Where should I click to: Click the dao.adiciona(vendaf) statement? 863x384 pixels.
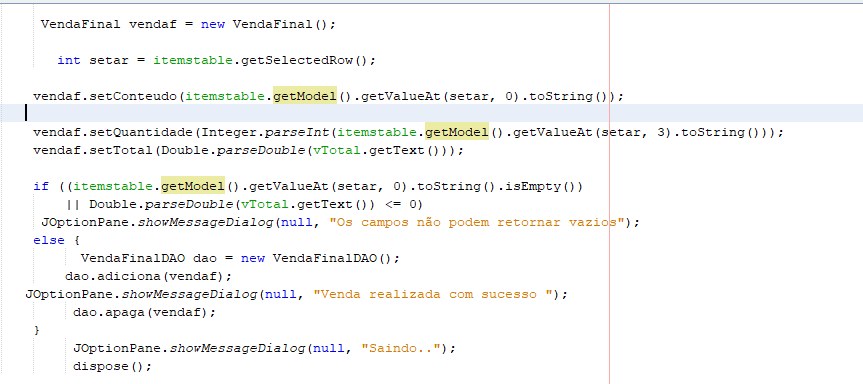149,276
